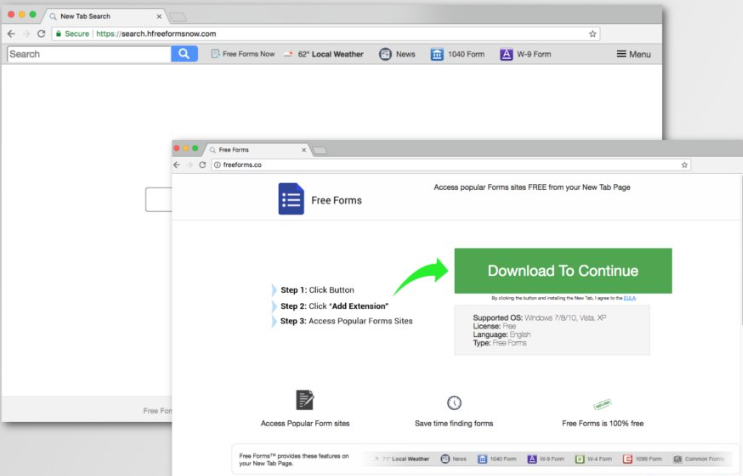The width and height of the screenshot is (743, 476).
Task: Reload the freeforms.co page
Action: pos(203,164)
